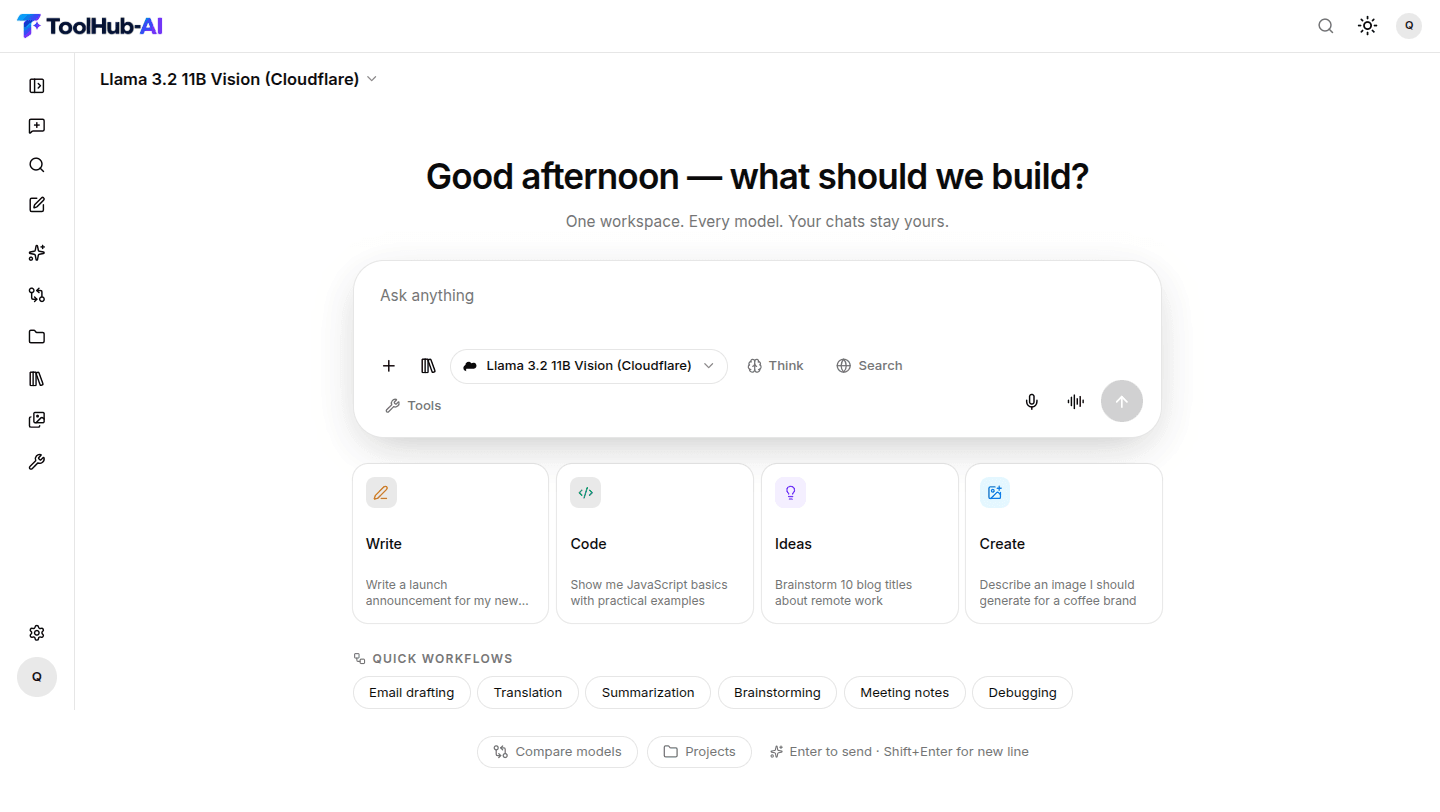
Task: Start a new chat from sidebar
Action: (37, 126)
